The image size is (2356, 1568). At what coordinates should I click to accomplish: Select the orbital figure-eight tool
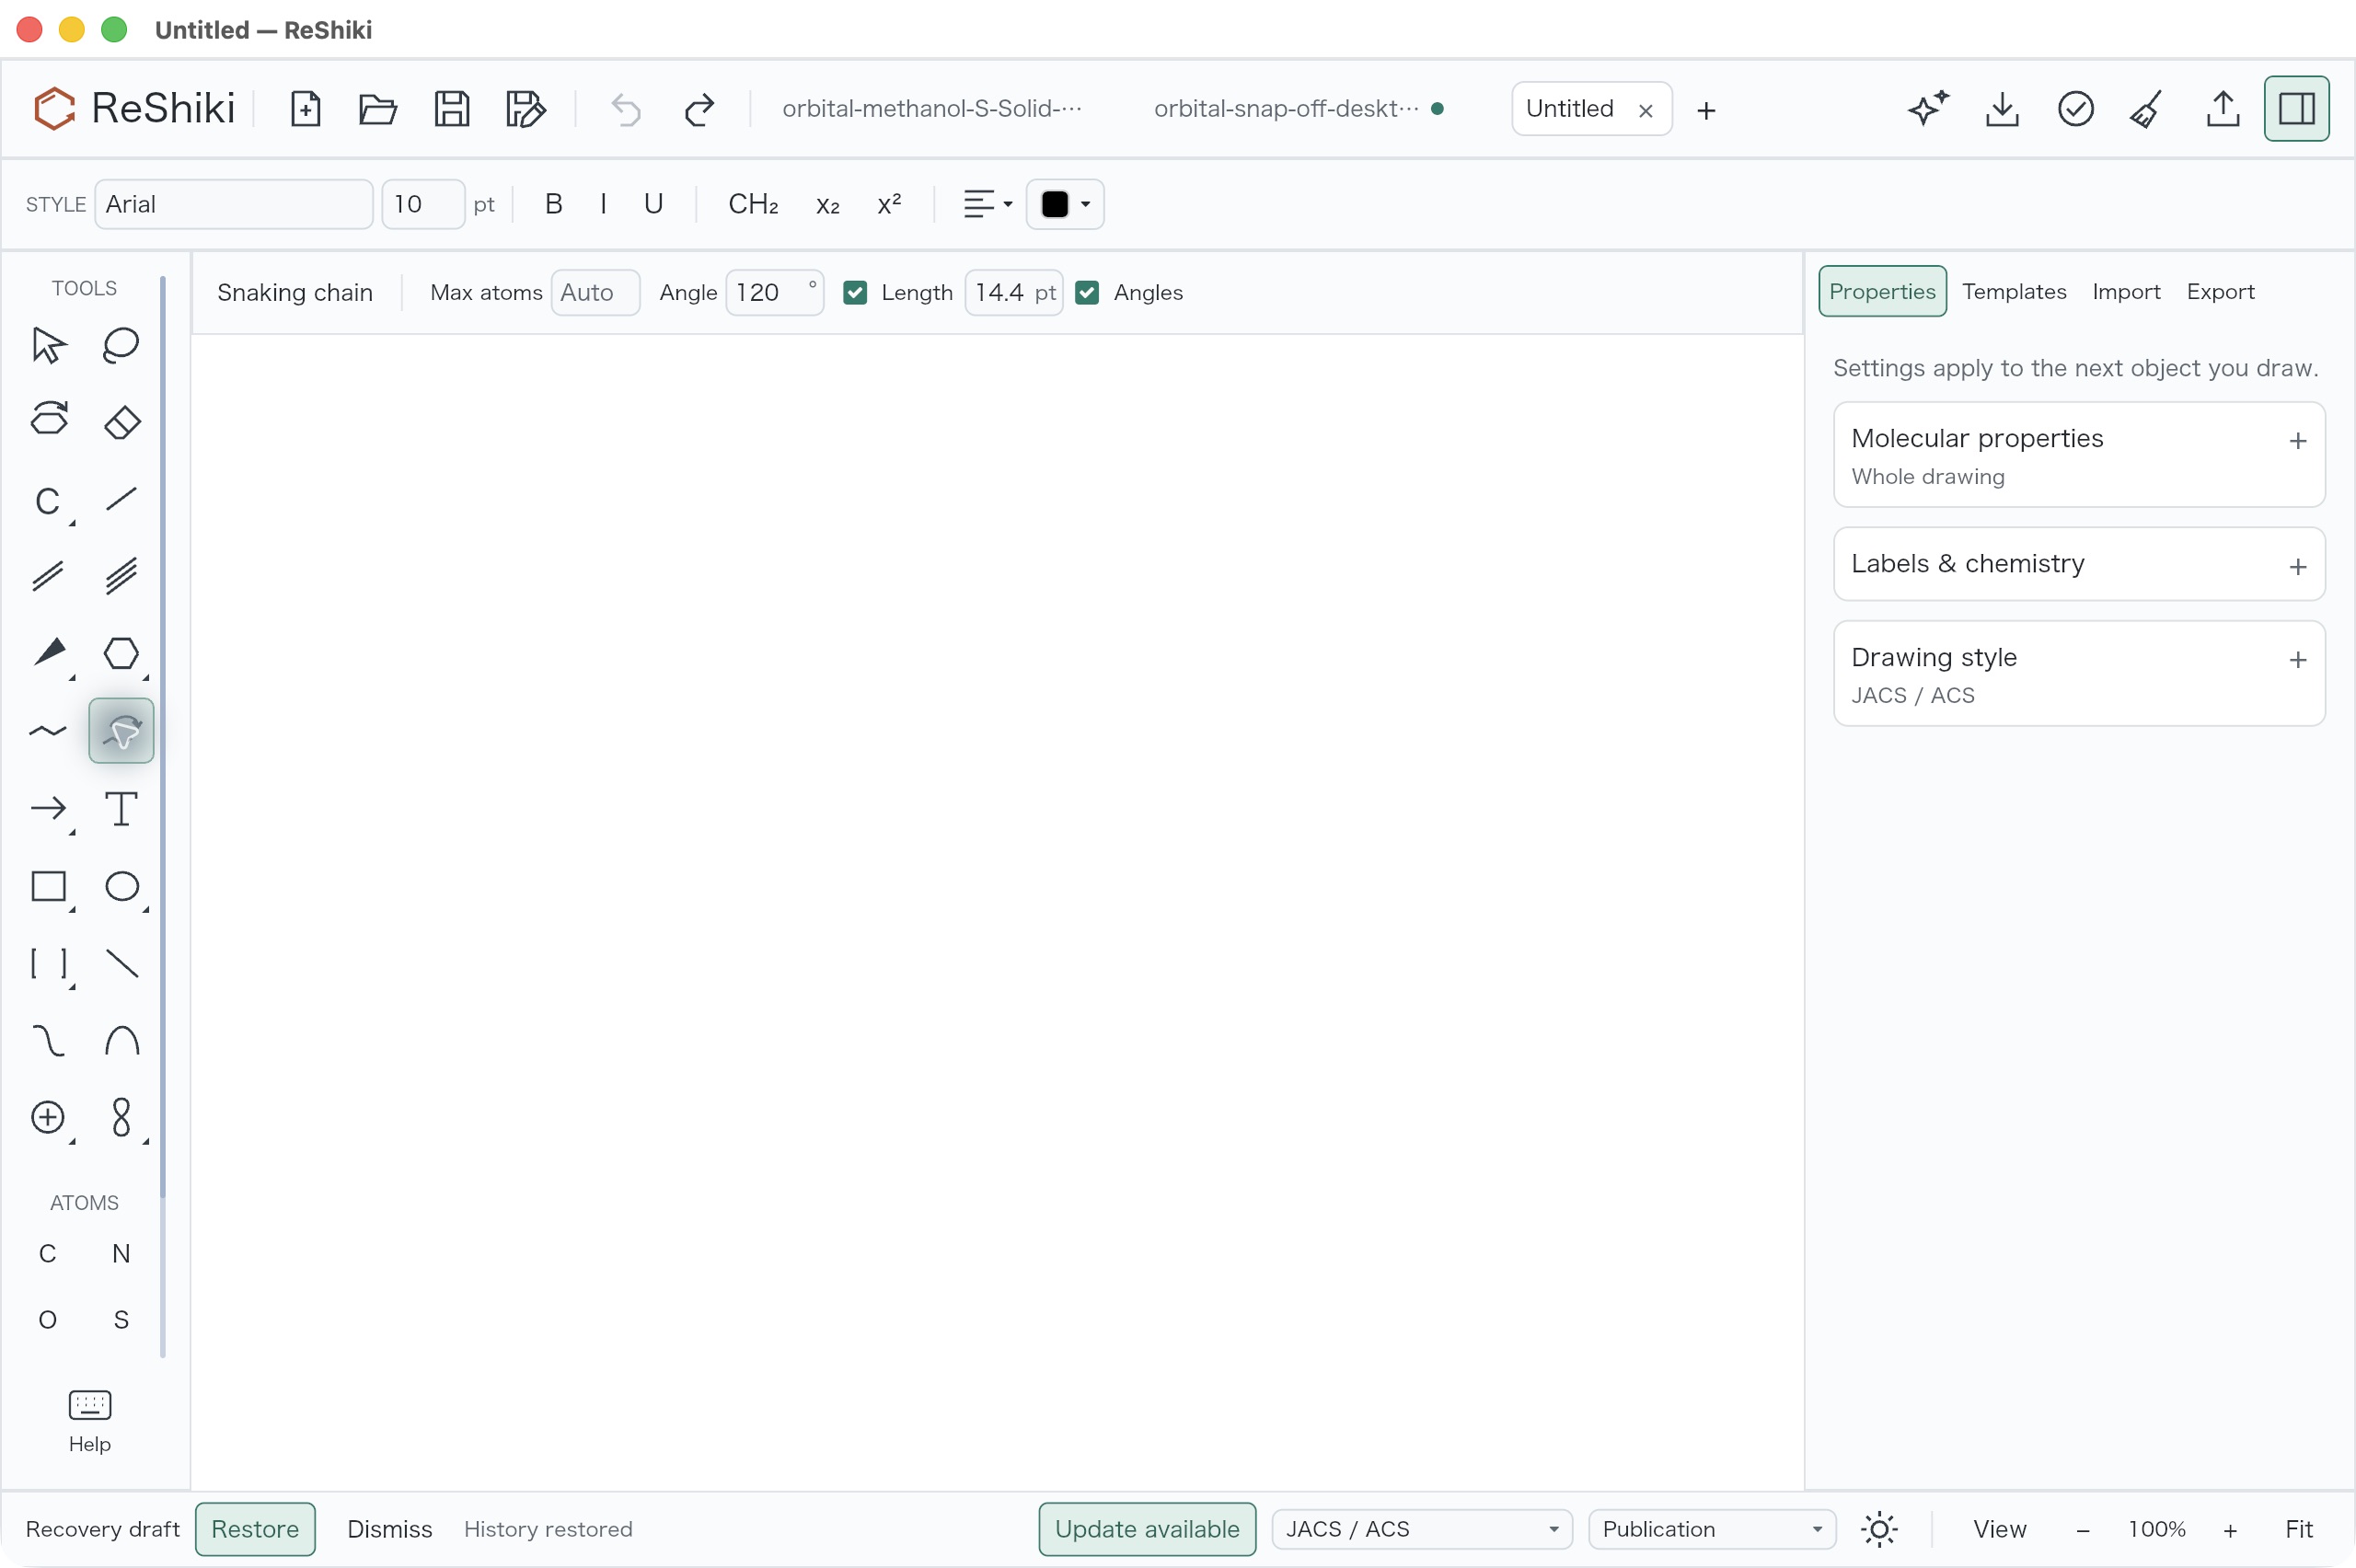coord(121,1117)
